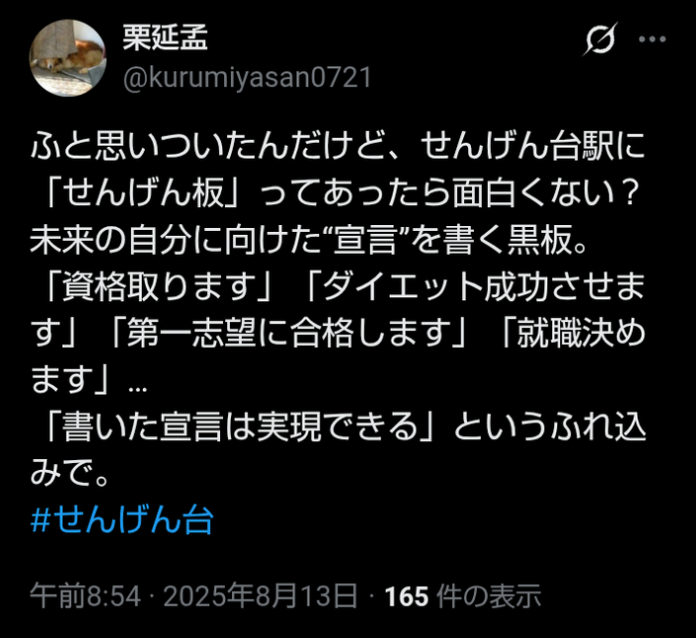Click the bold 165 view count
This screenshot has height=638, width=696.
407,596
